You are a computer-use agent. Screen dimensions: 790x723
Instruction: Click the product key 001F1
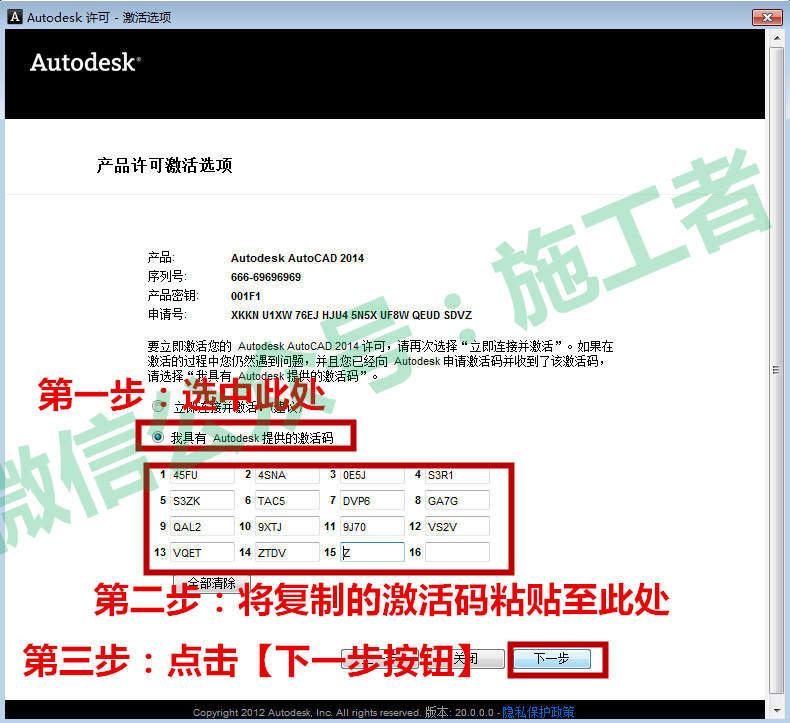click(245, 296)
